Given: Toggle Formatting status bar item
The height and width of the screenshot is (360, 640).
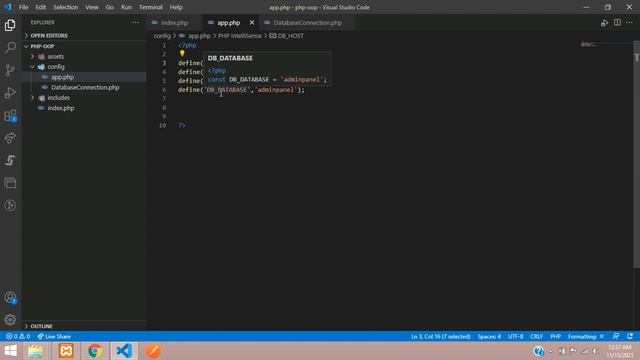Looking at the screenshot, I should click(586, 336).
